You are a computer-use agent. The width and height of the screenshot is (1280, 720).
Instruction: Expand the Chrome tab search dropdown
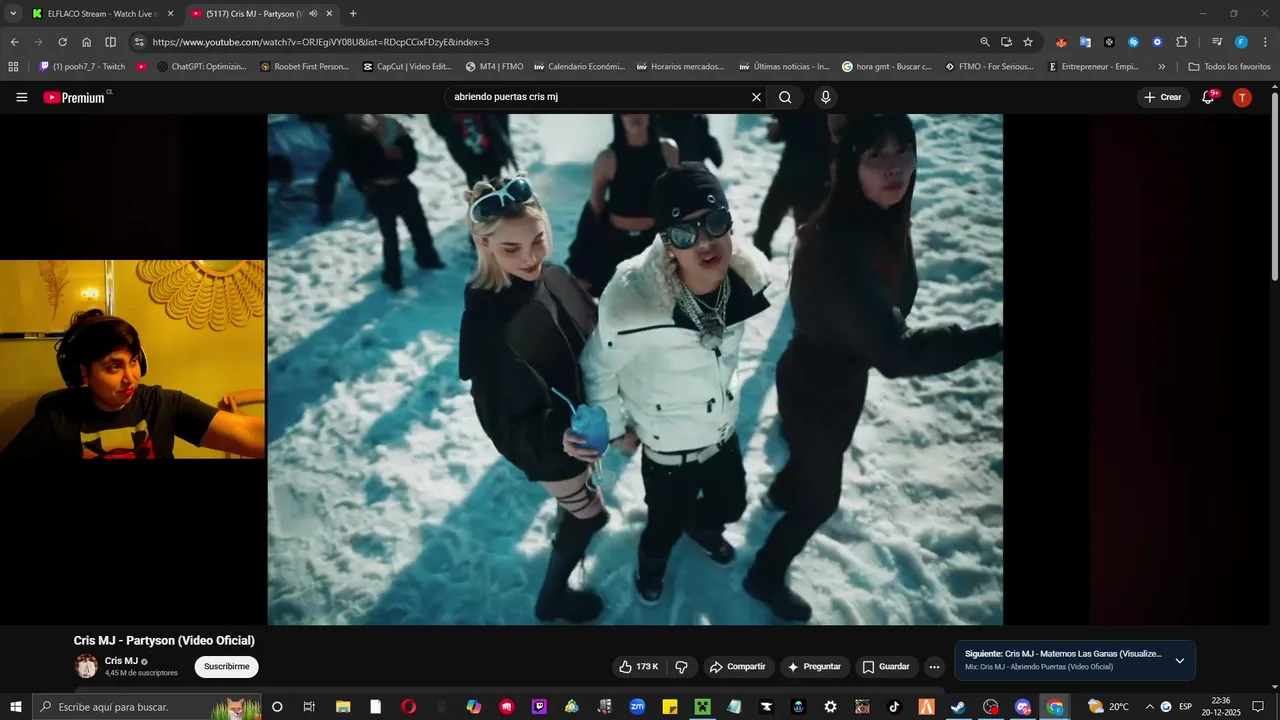[13, 14]
